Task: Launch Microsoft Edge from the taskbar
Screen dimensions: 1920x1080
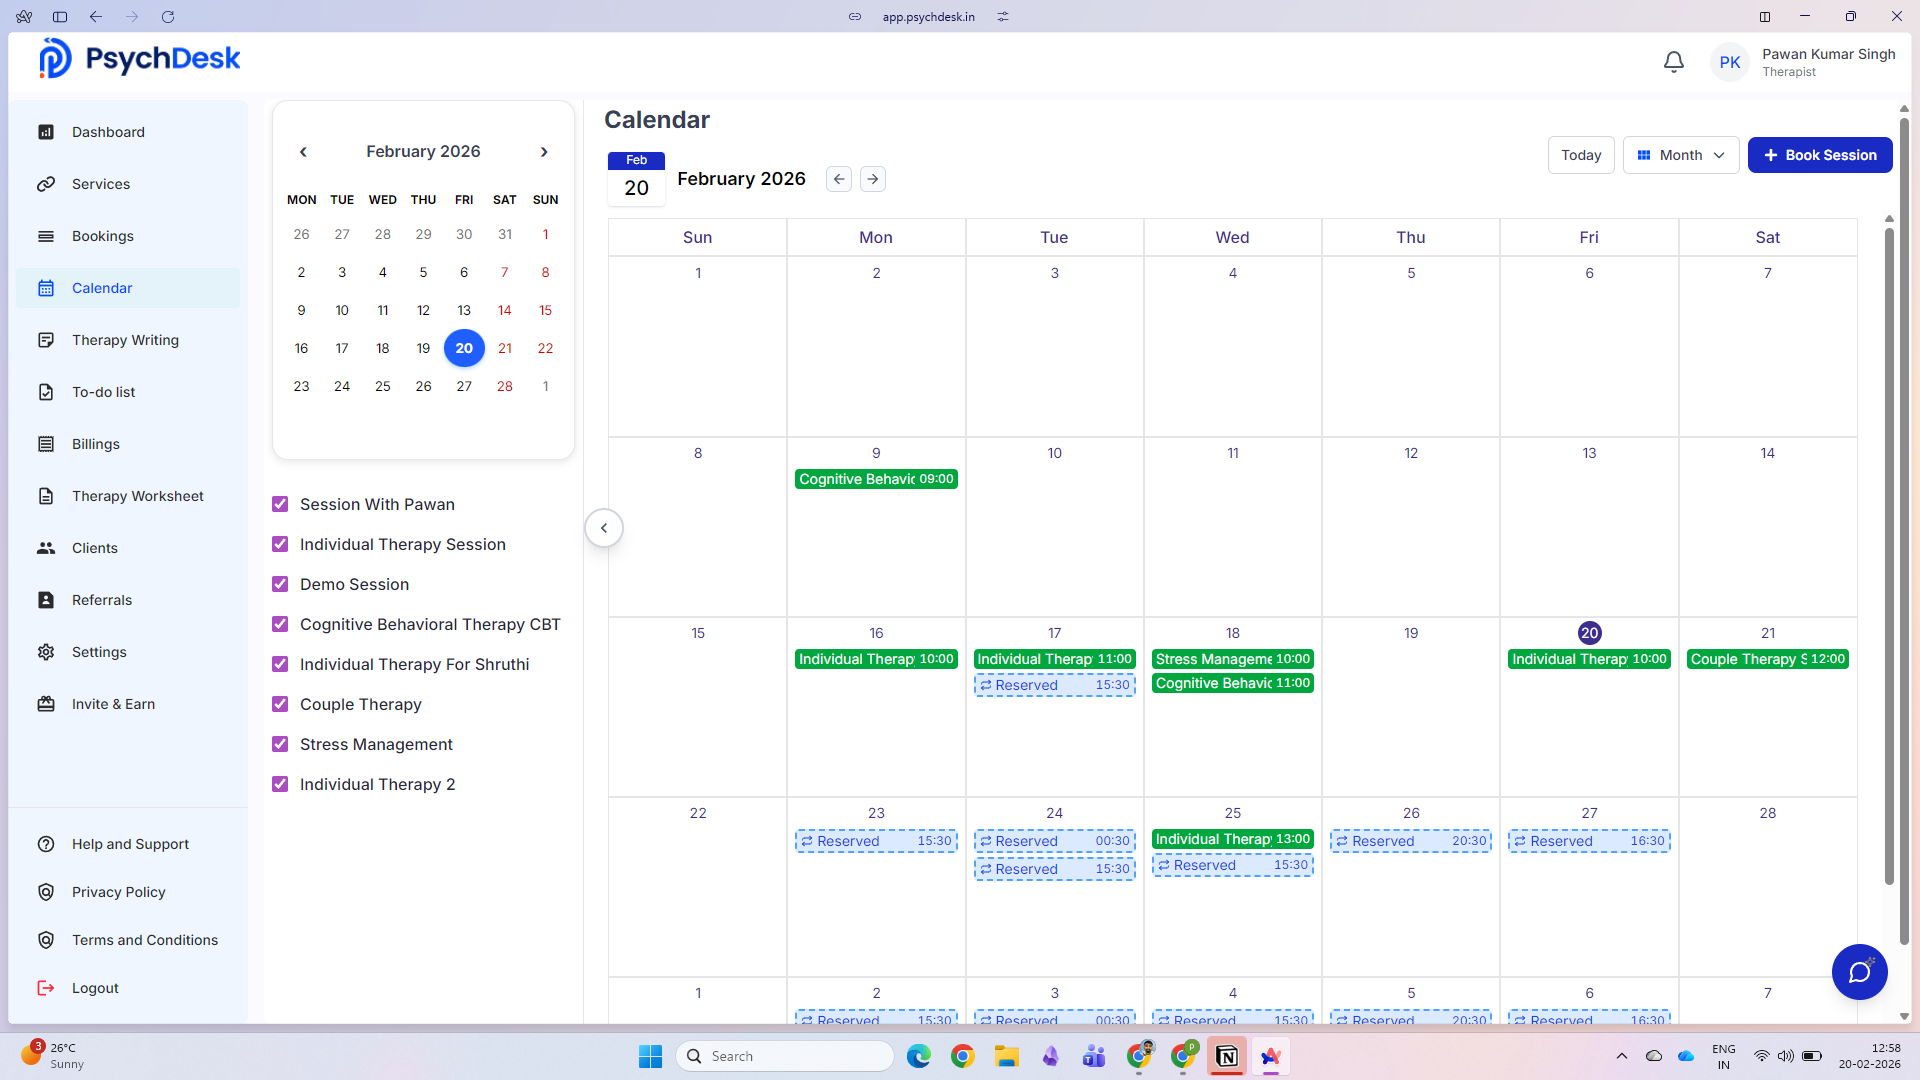Action: (x=919, y=1056)
